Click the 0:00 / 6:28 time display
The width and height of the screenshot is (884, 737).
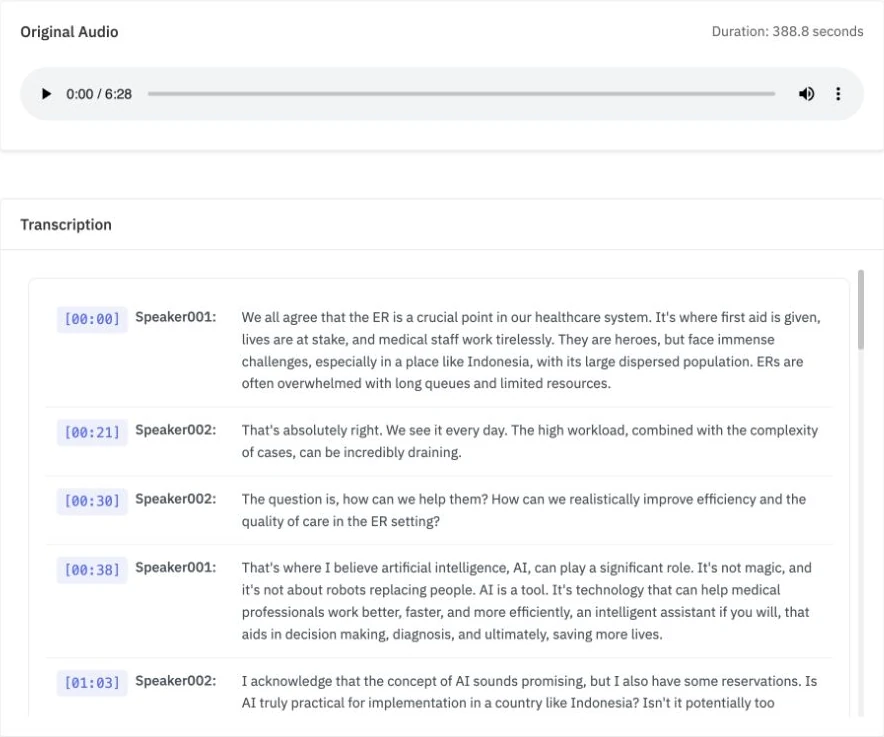click(x=99, y=94)
